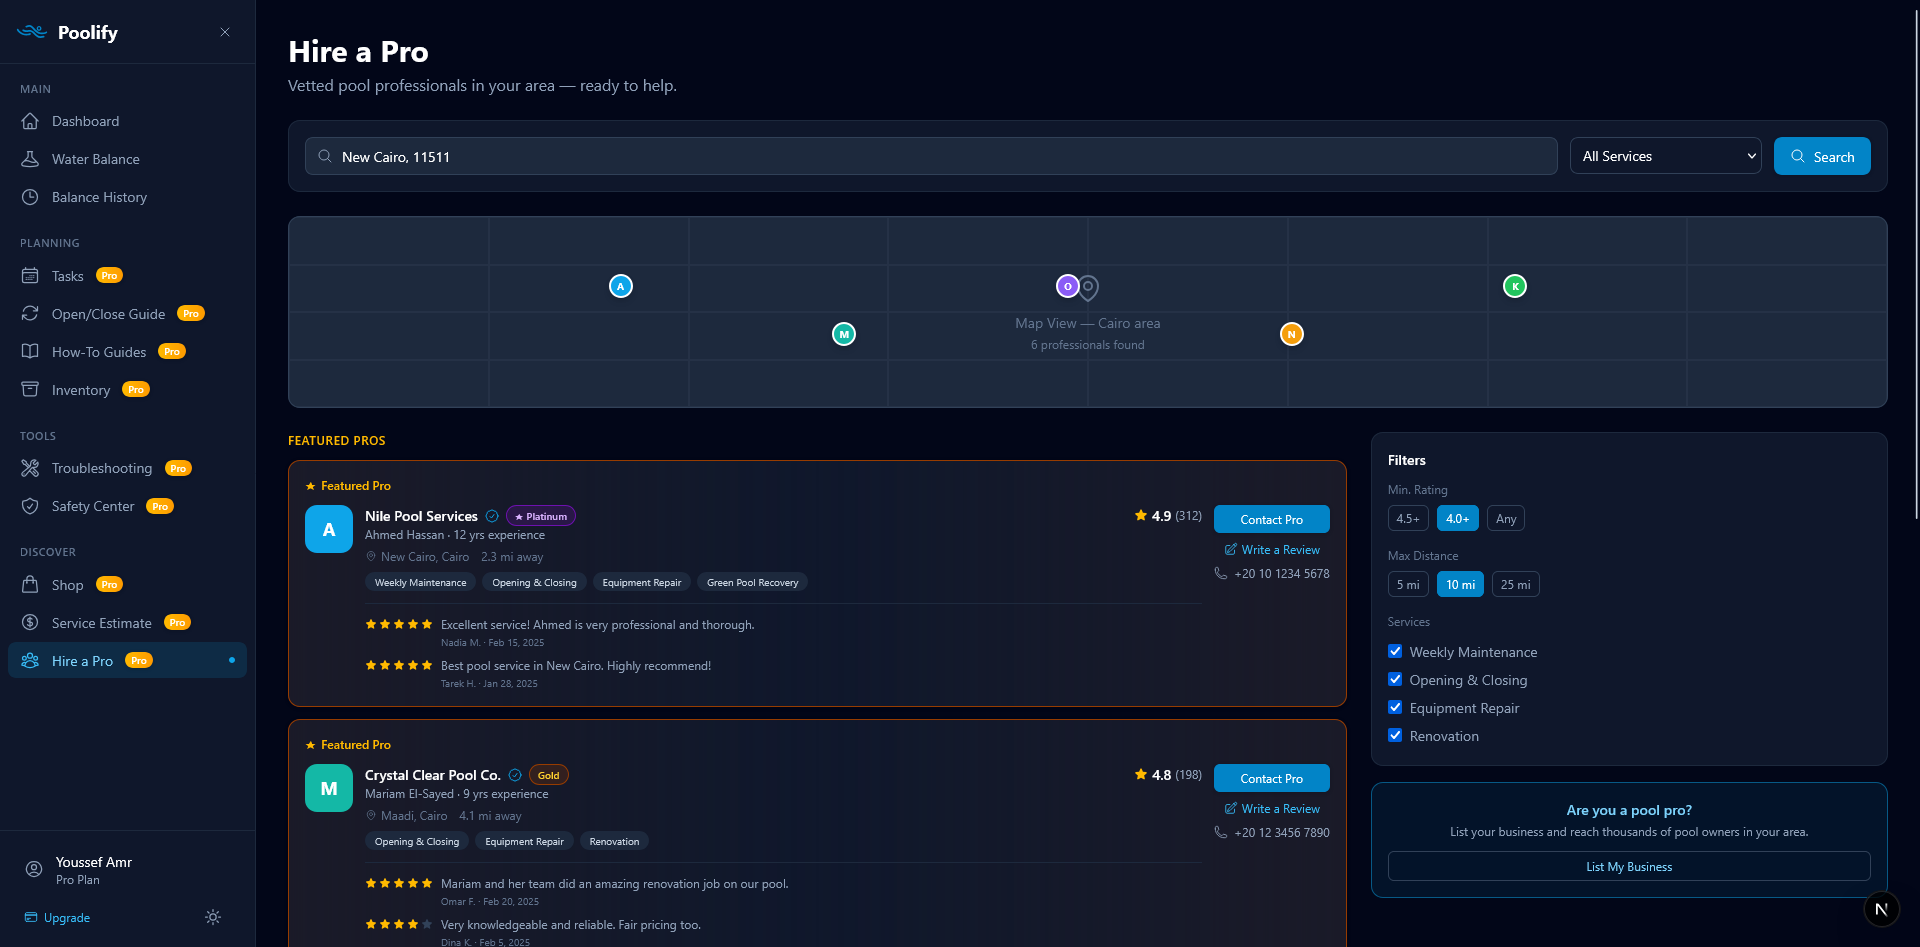This screenshot has height=947, width=1920.
Task: Click the Youssef Amr profile avatar icon
Action: pyautogui.click(x=34, y=870)
